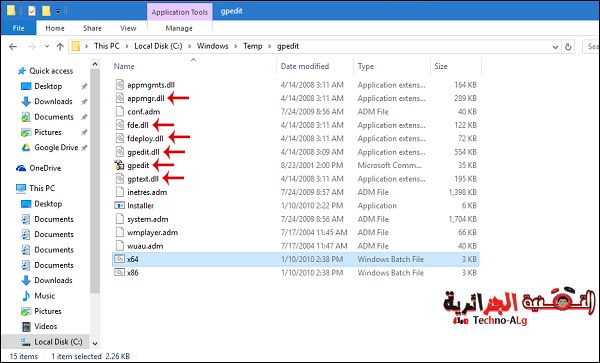
Task: Click the Forward navigation arrow
Action: point(32,46)
